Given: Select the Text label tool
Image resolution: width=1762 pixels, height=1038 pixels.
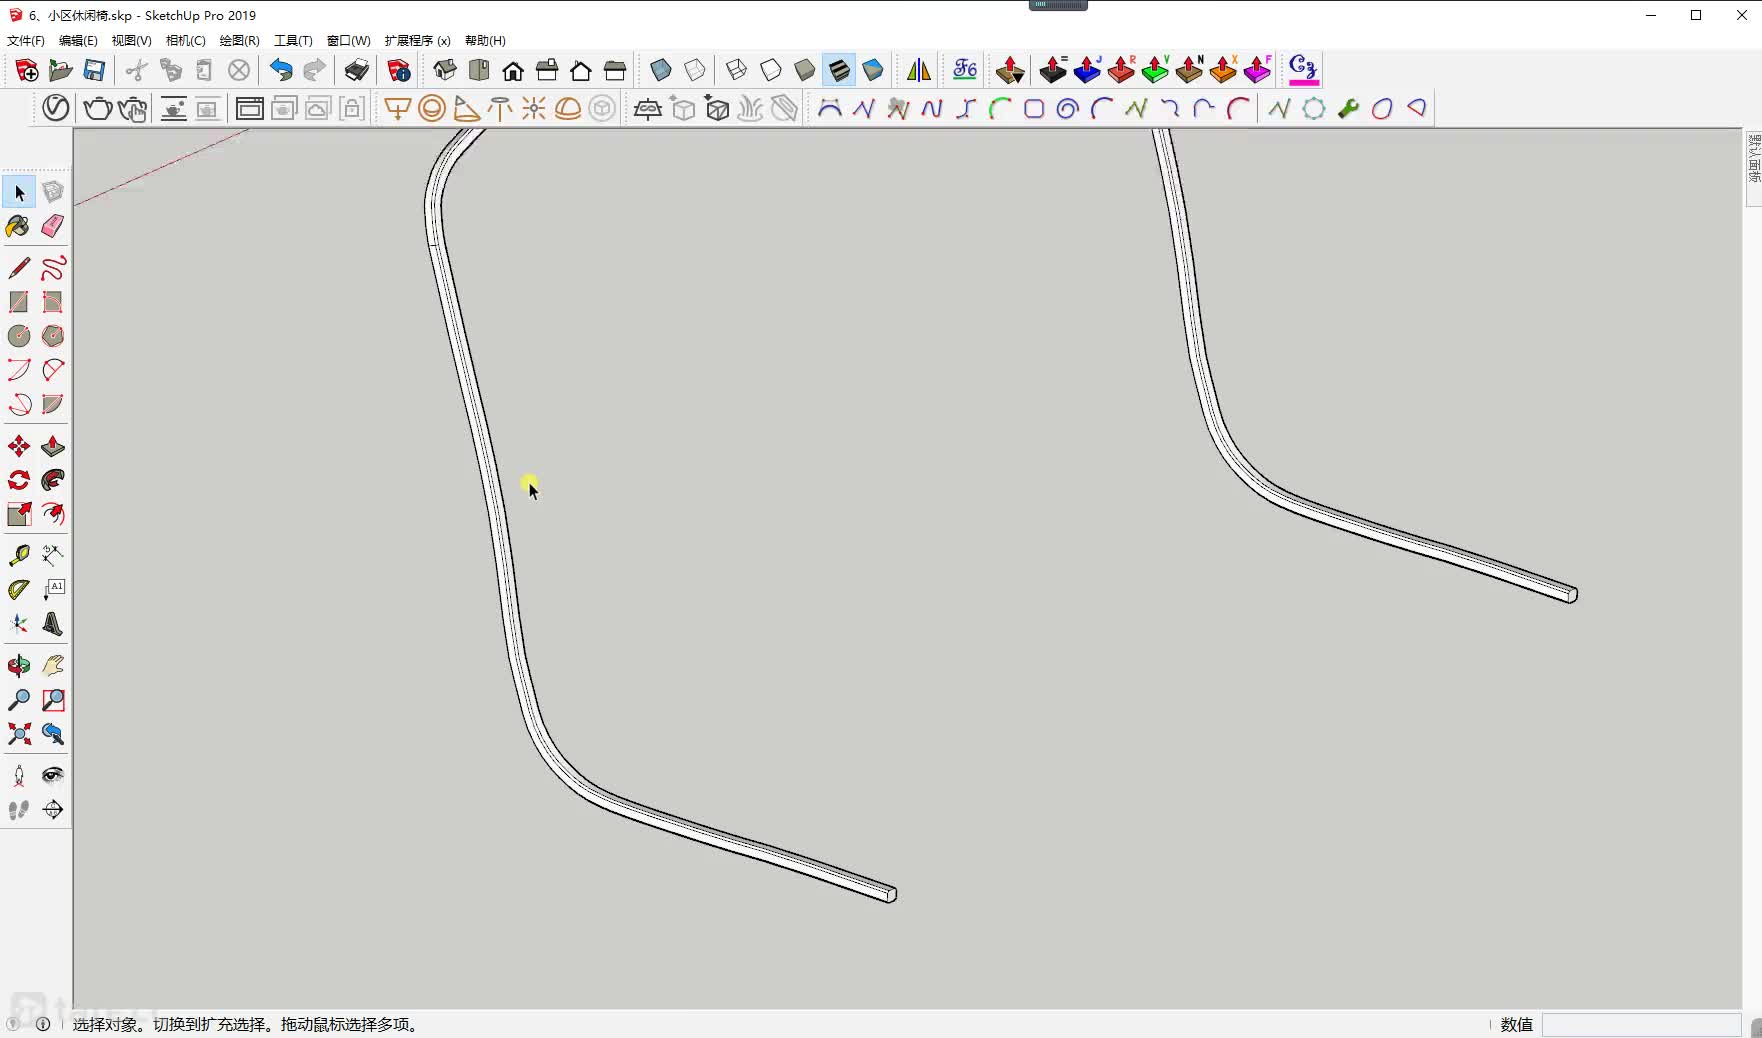Looking at the screenshot, I should click(x=53, y=590).
